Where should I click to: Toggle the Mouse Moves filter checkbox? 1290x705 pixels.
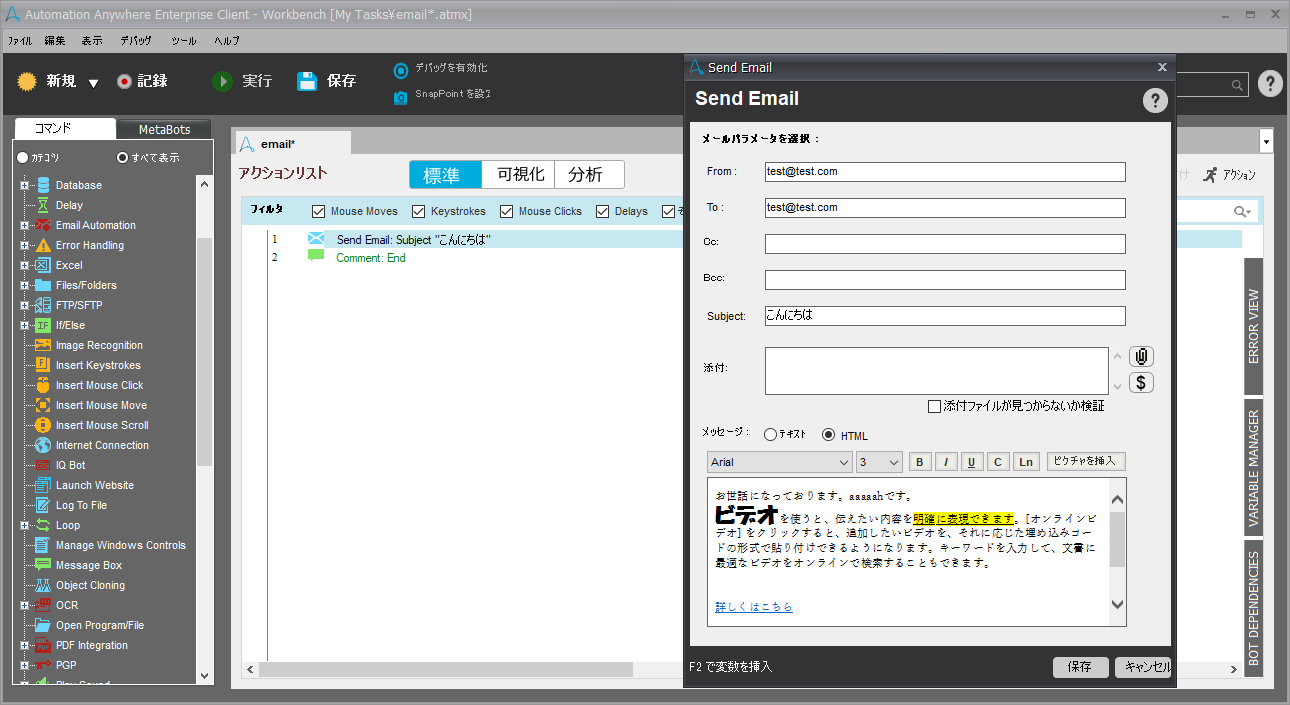(x=319, y=211)
